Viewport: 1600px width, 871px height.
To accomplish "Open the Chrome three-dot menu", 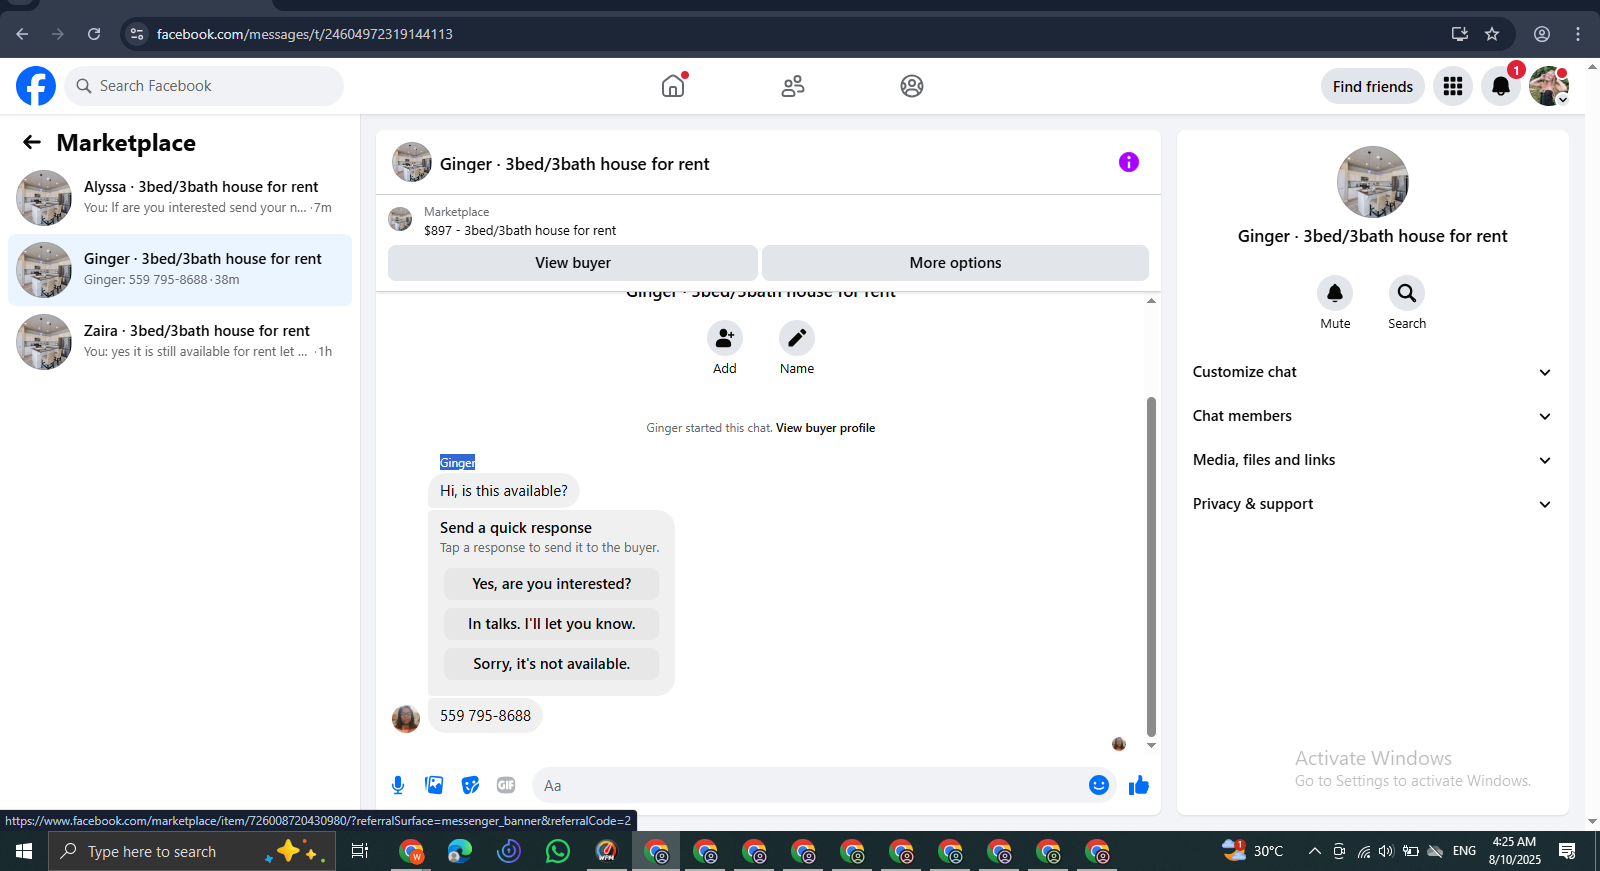I will point(1578,34).
